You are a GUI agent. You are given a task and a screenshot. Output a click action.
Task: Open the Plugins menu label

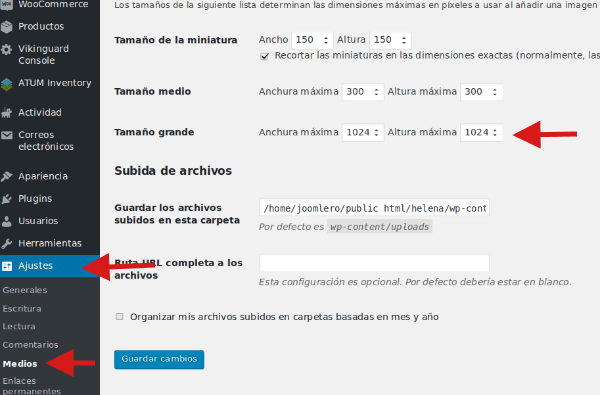(x=35, y=199)
